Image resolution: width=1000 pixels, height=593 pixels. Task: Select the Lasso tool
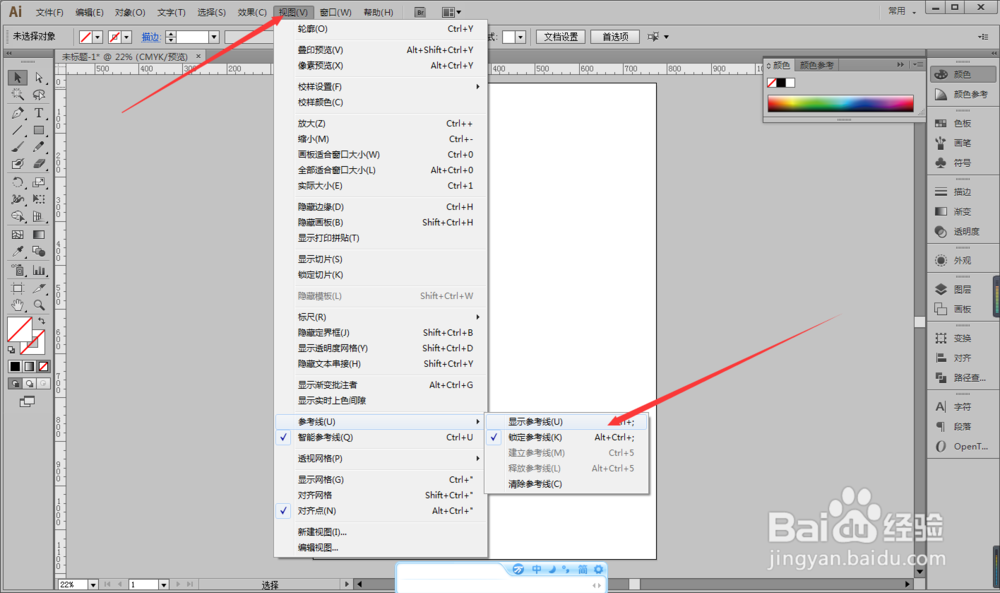coord(39,94)
